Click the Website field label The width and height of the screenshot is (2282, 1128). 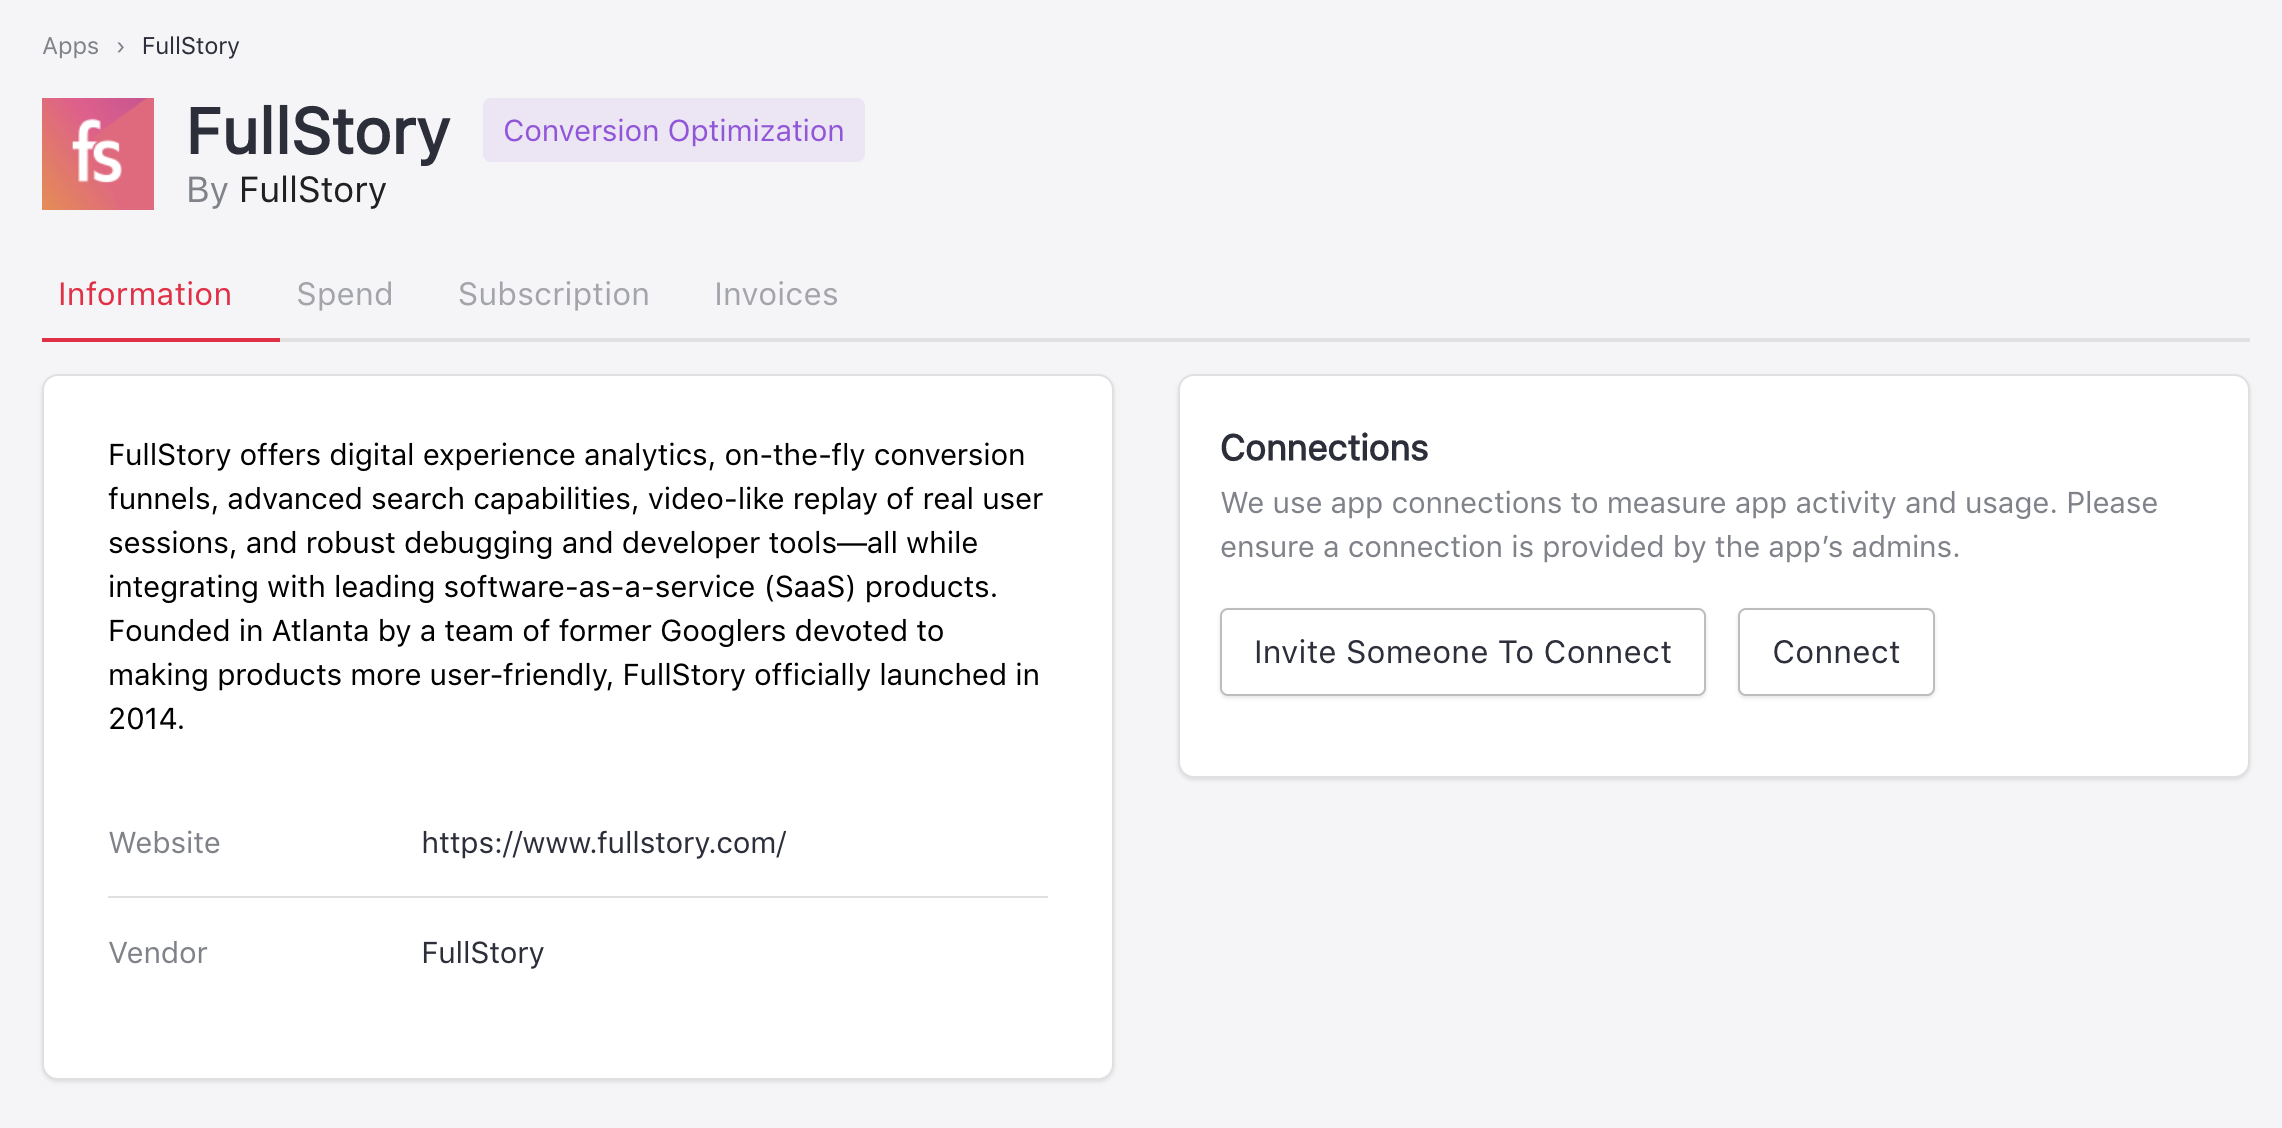tap(164, 843)
